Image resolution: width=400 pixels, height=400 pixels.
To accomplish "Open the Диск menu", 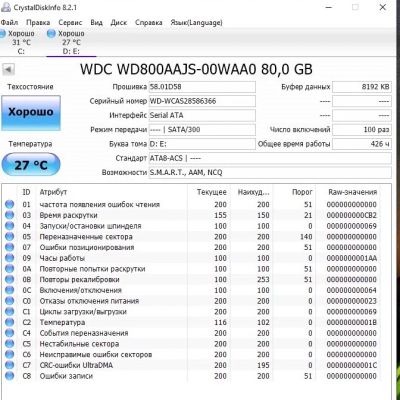I will [119, 23].
